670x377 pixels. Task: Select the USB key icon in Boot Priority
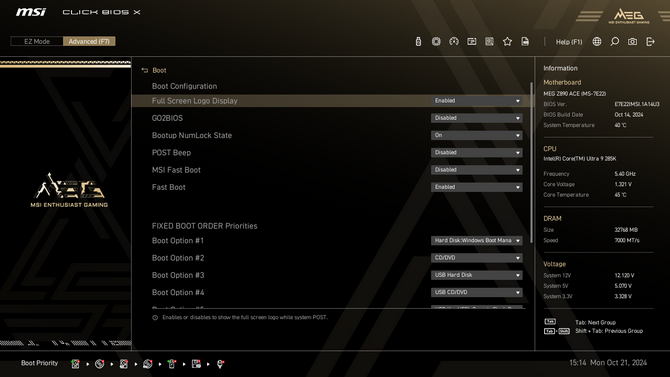[x=172, y=364]
